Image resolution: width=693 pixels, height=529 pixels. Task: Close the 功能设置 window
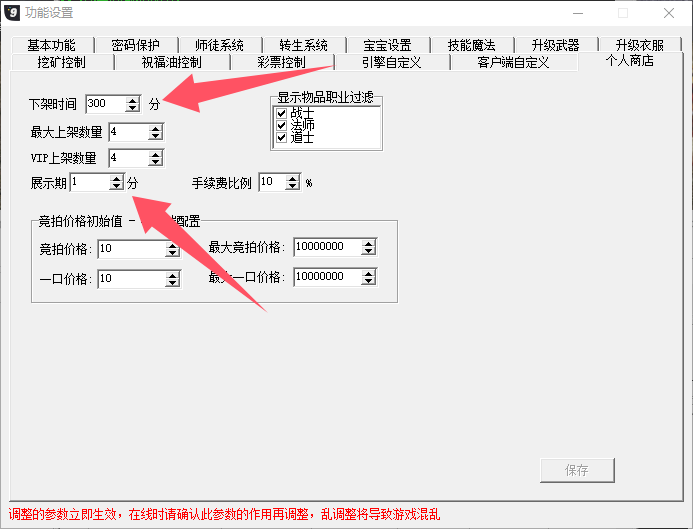point(669,13)
